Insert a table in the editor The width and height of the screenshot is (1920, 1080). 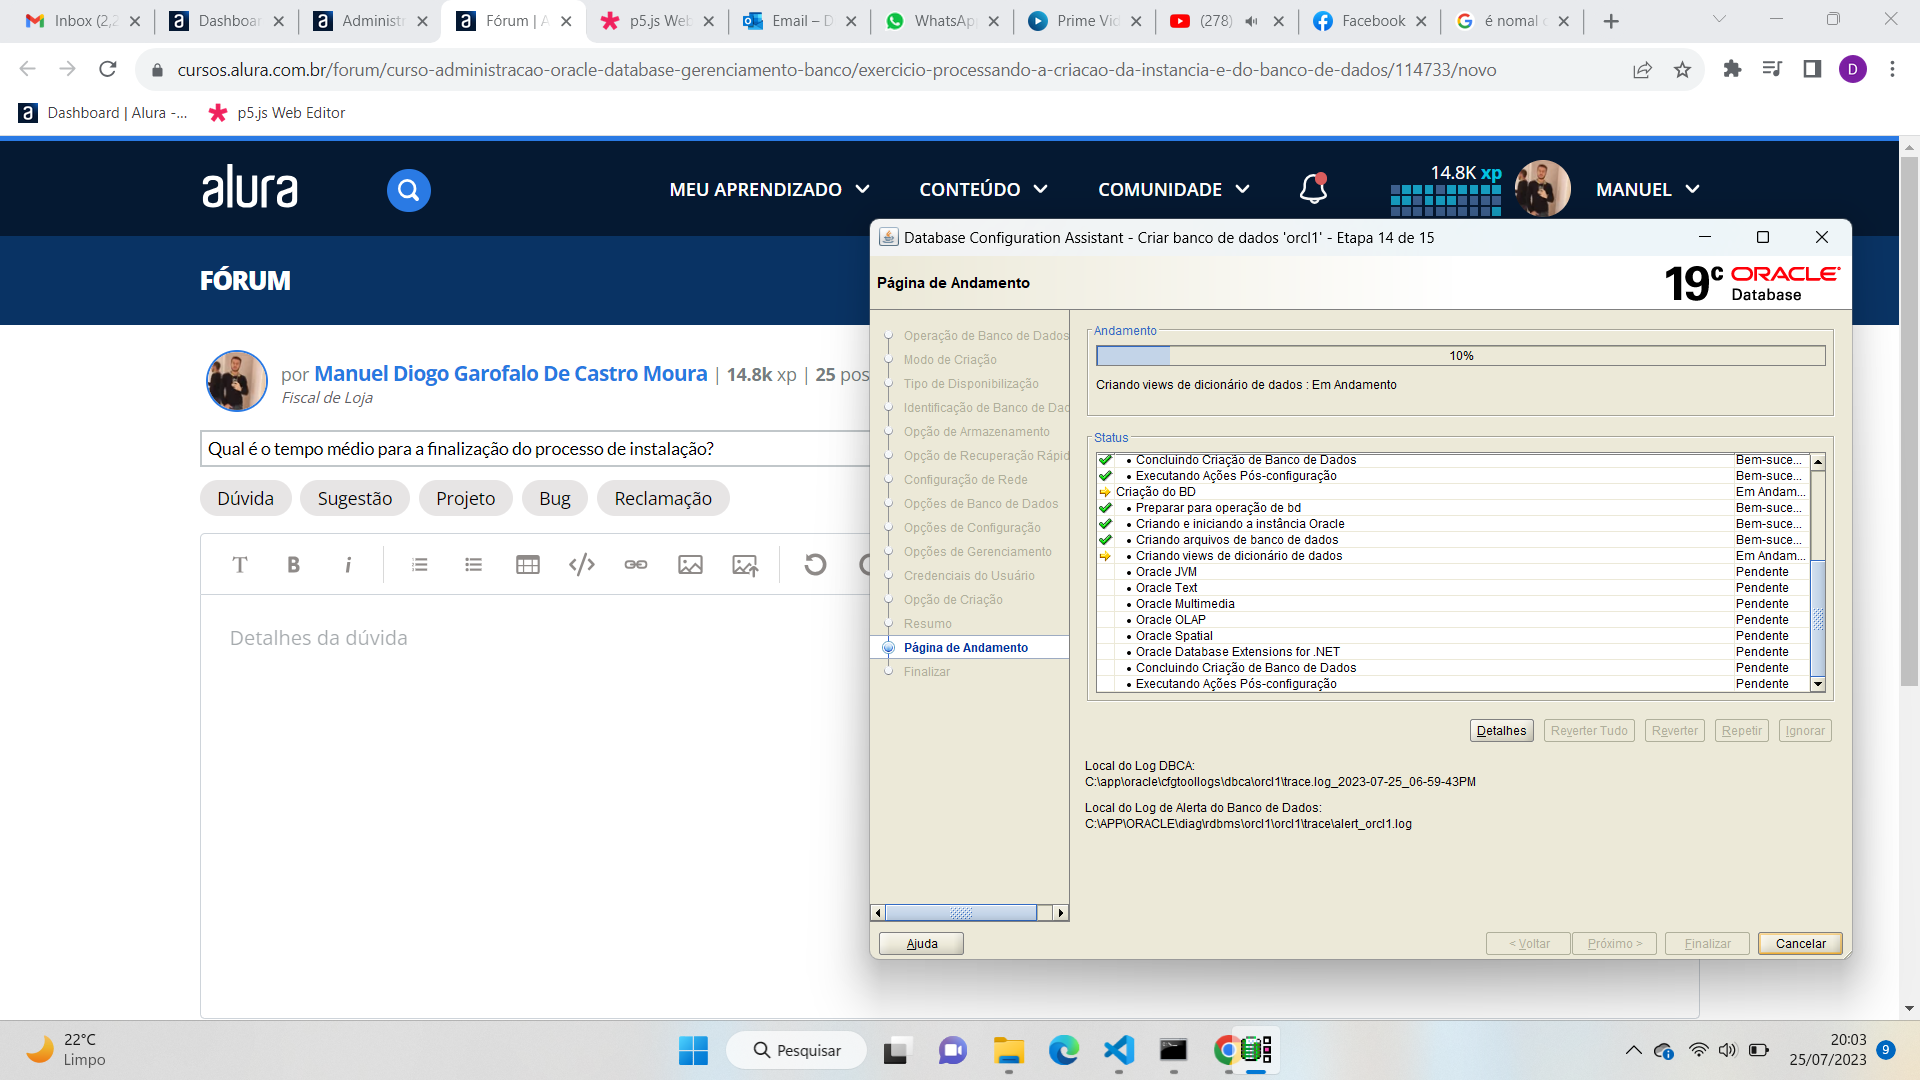click(x=528, y=565)
